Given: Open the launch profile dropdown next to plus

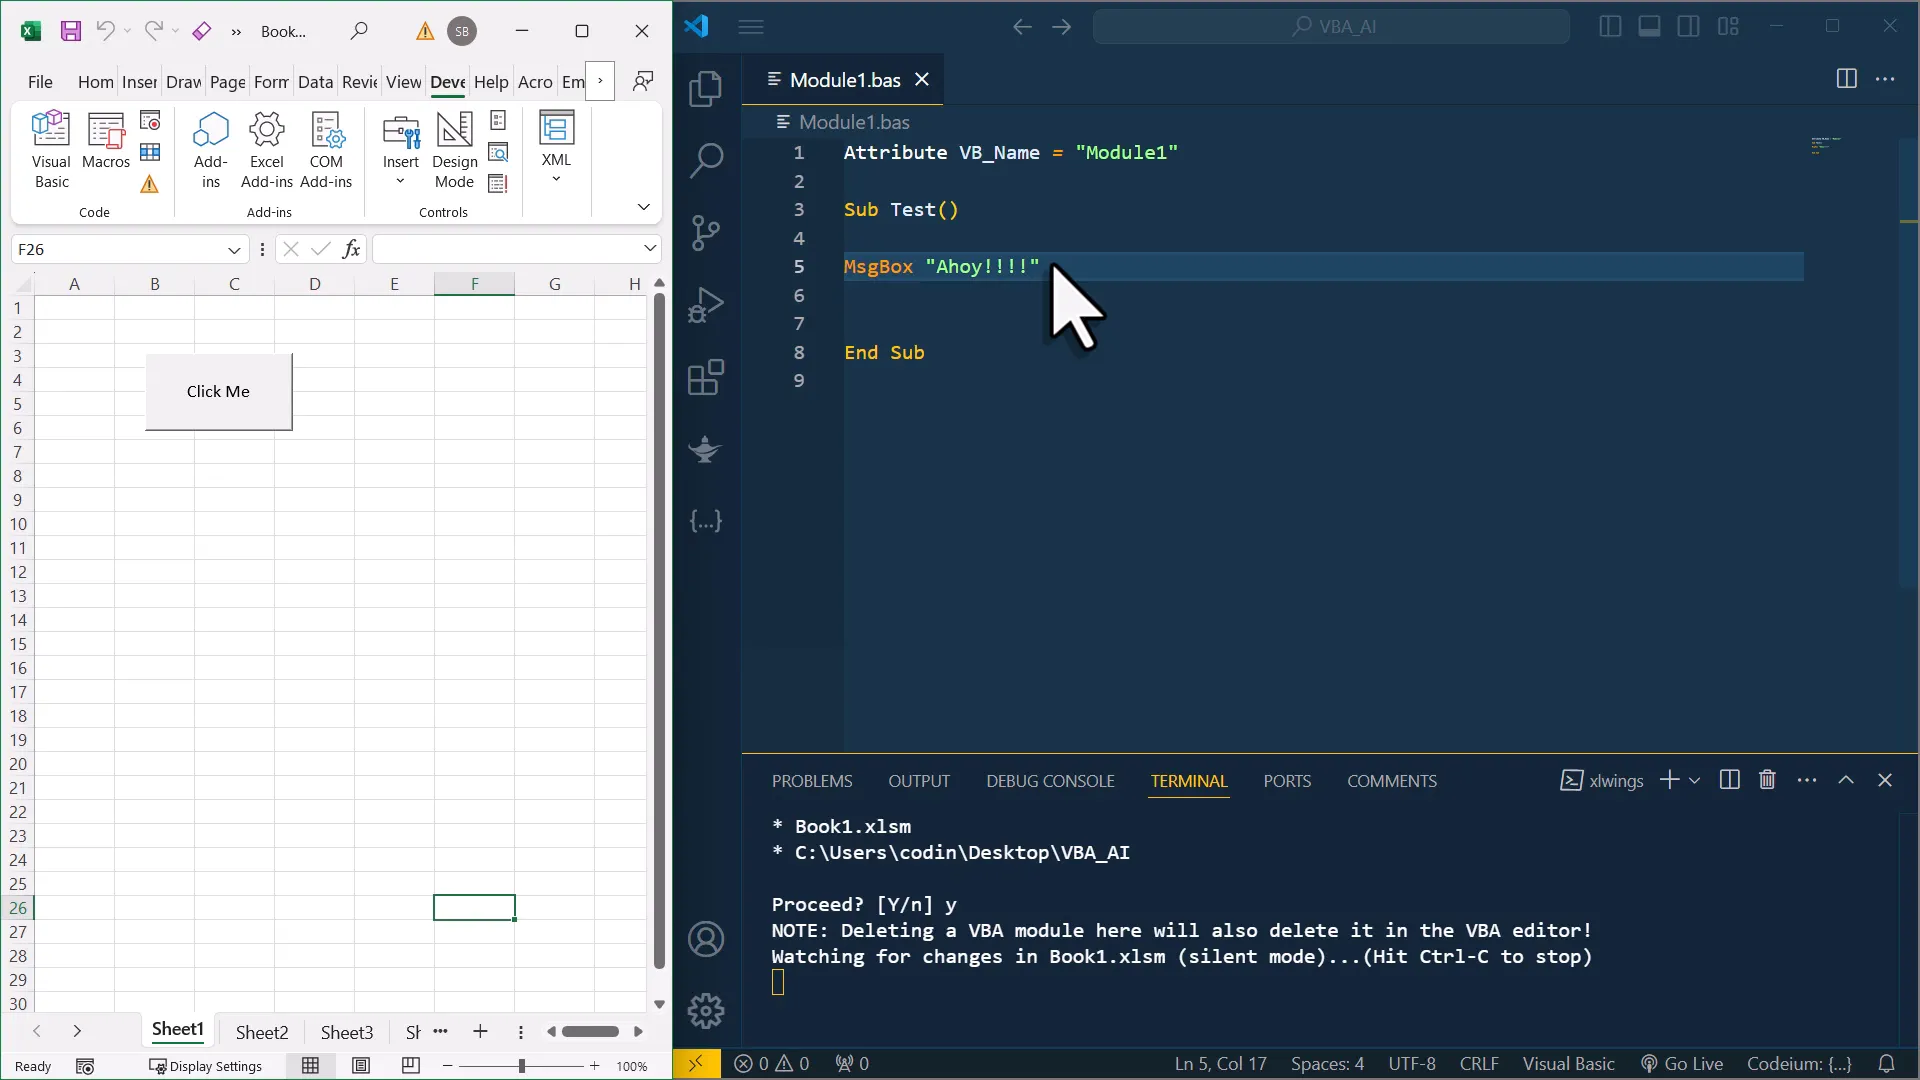Looking at the screenshot, I should tap(1693, 780).
